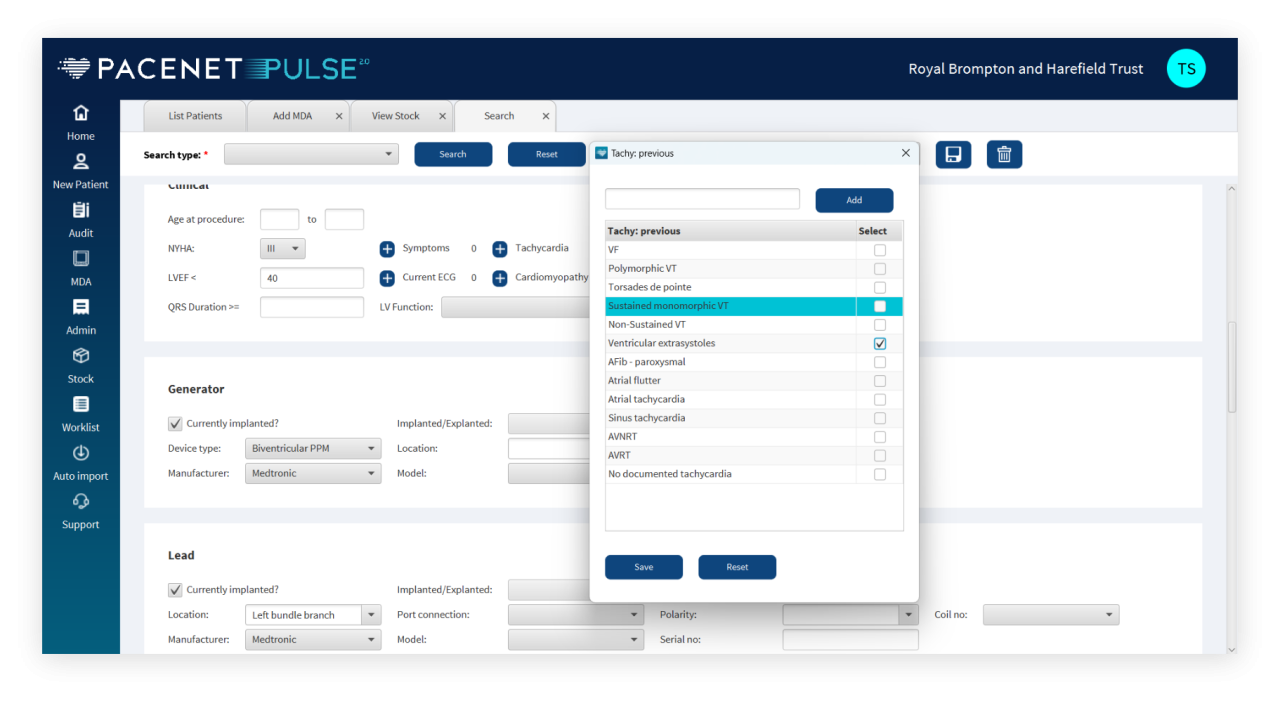Tick the Polymorphic VT checkbox
Image resolution: width=1280 pixels, height=701 pixels.
click(880, 269)
